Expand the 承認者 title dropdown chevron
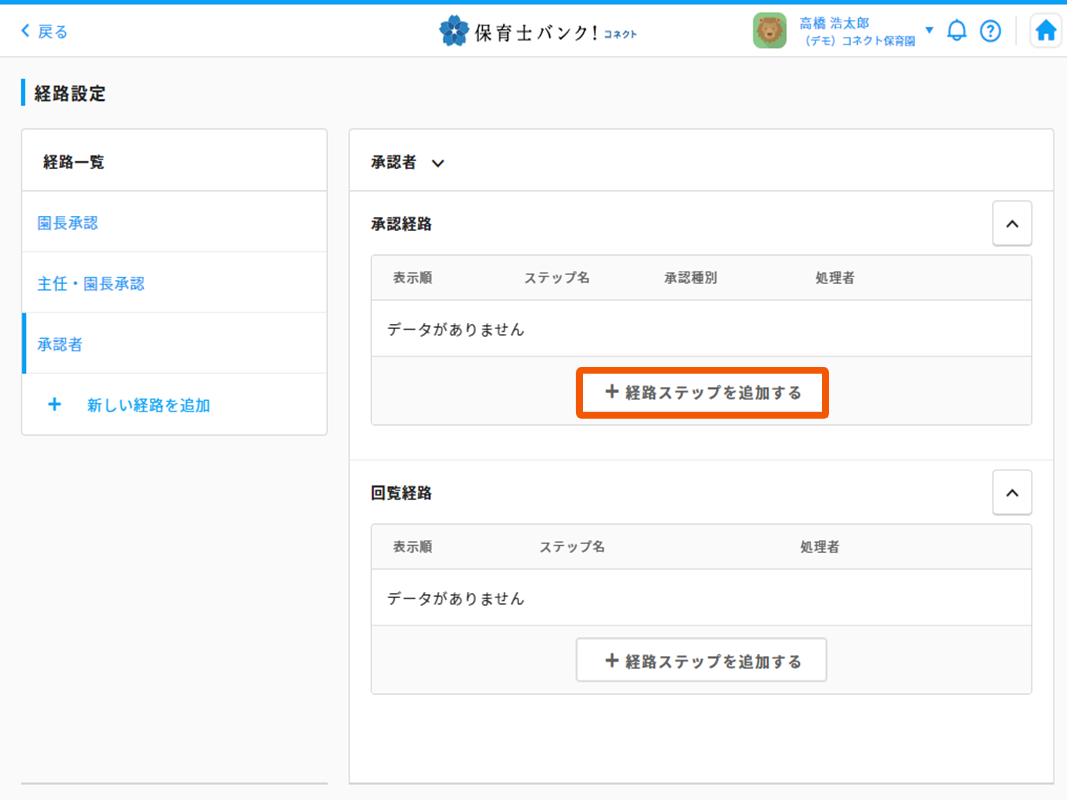Image resolution: width=1067 pixels, height=800 pixels. [437, 163]
